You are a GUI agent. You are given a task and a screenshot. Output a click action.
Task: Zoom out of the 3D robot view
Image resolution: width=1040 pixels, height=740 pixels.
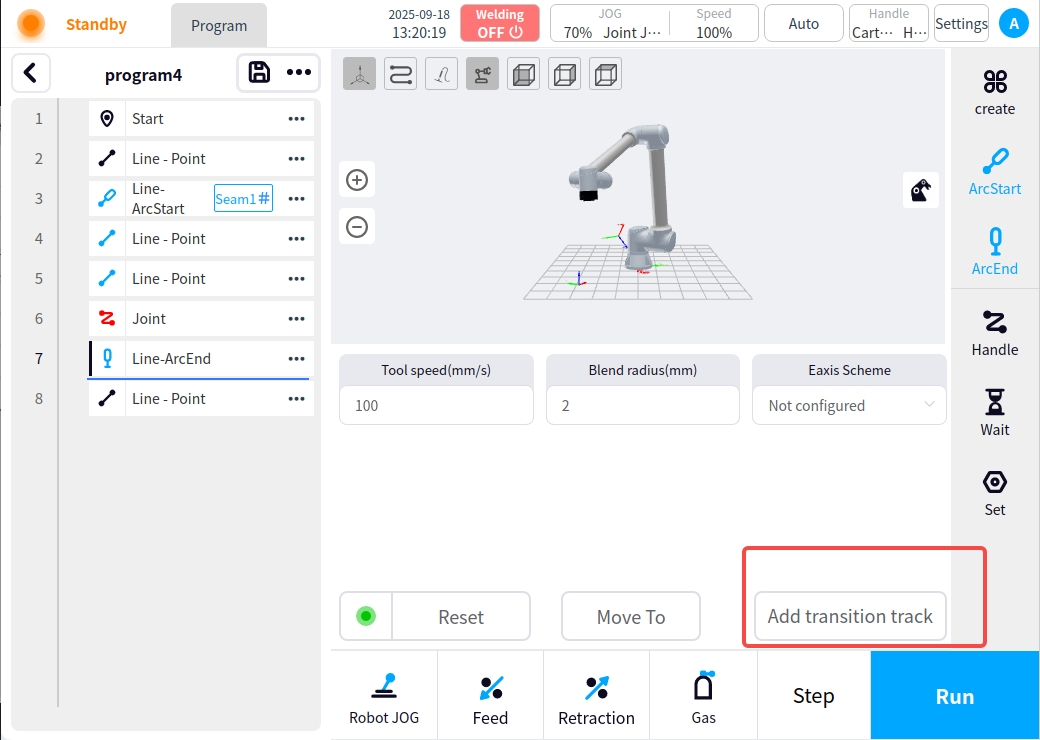[x=357, y=227]
